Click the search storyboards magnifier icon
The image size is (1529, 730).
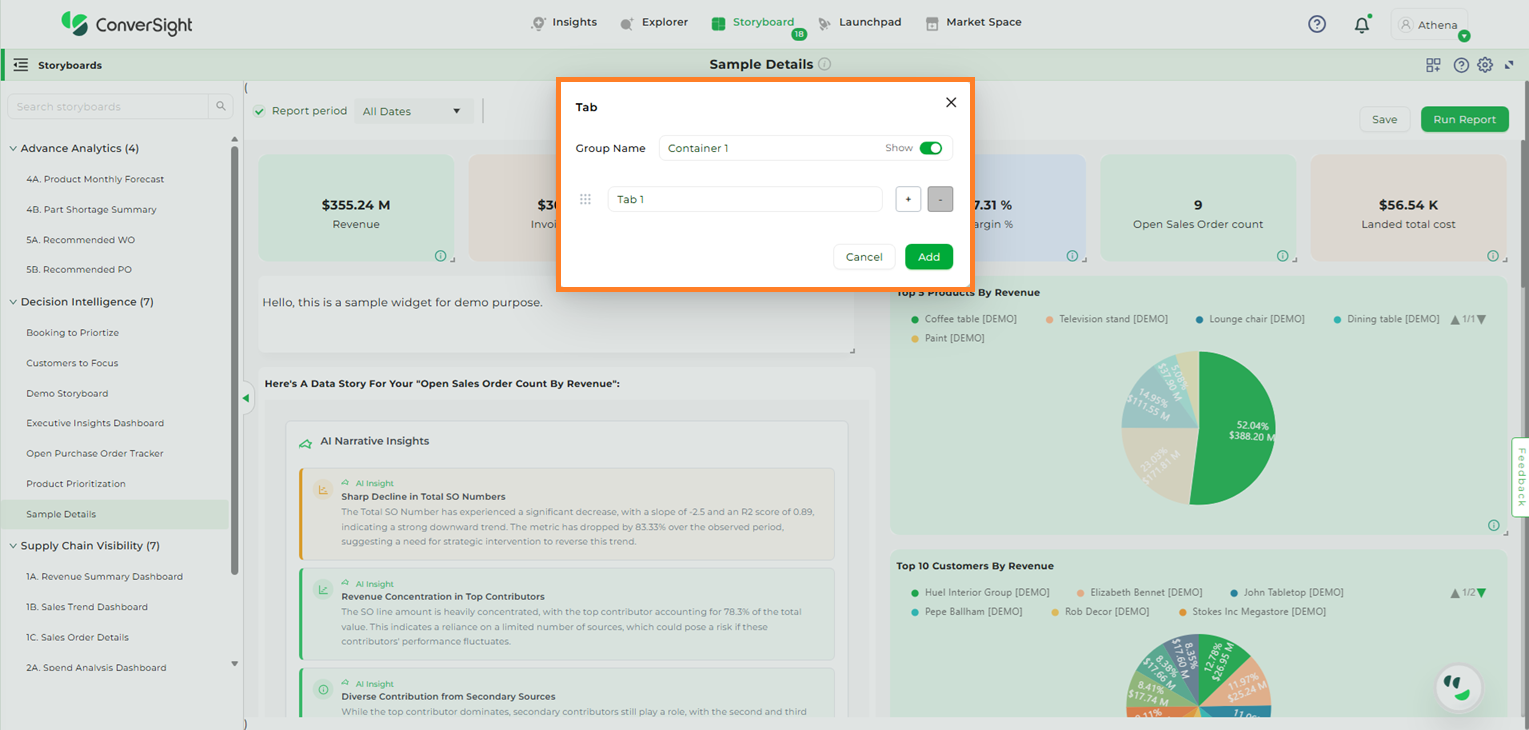click(x=221, y=107)
